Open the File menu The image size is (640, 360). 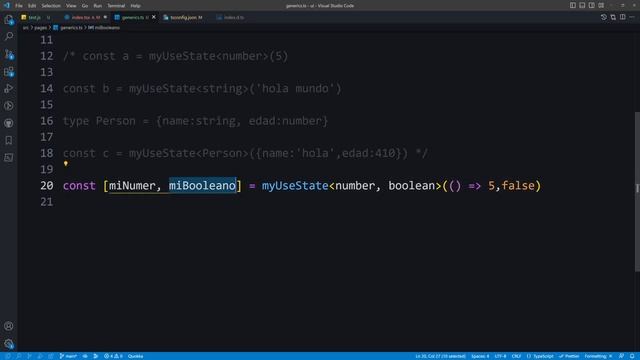pos(19,6)
